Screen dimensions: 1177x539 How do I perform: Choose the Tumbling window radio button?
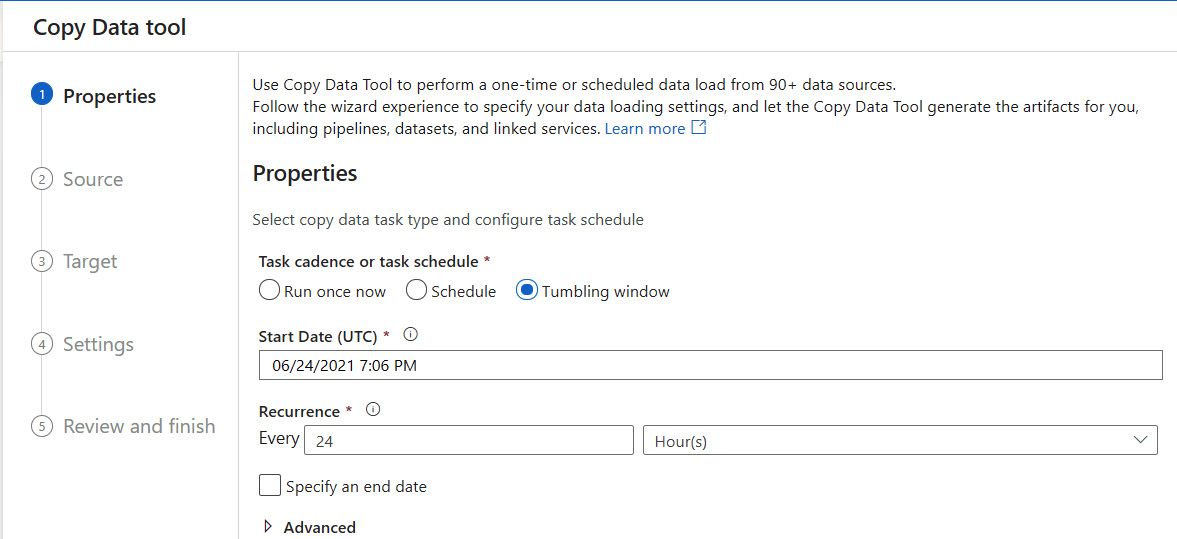click(527, 291)
